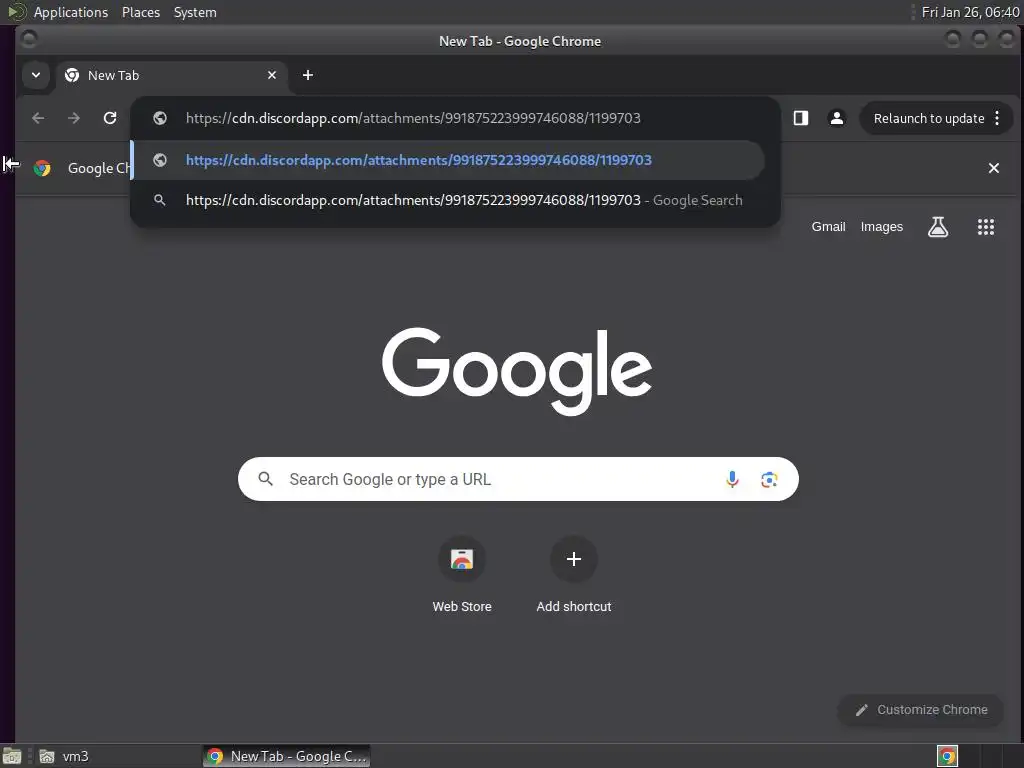Go back using the back arrow

pos(39,118)
